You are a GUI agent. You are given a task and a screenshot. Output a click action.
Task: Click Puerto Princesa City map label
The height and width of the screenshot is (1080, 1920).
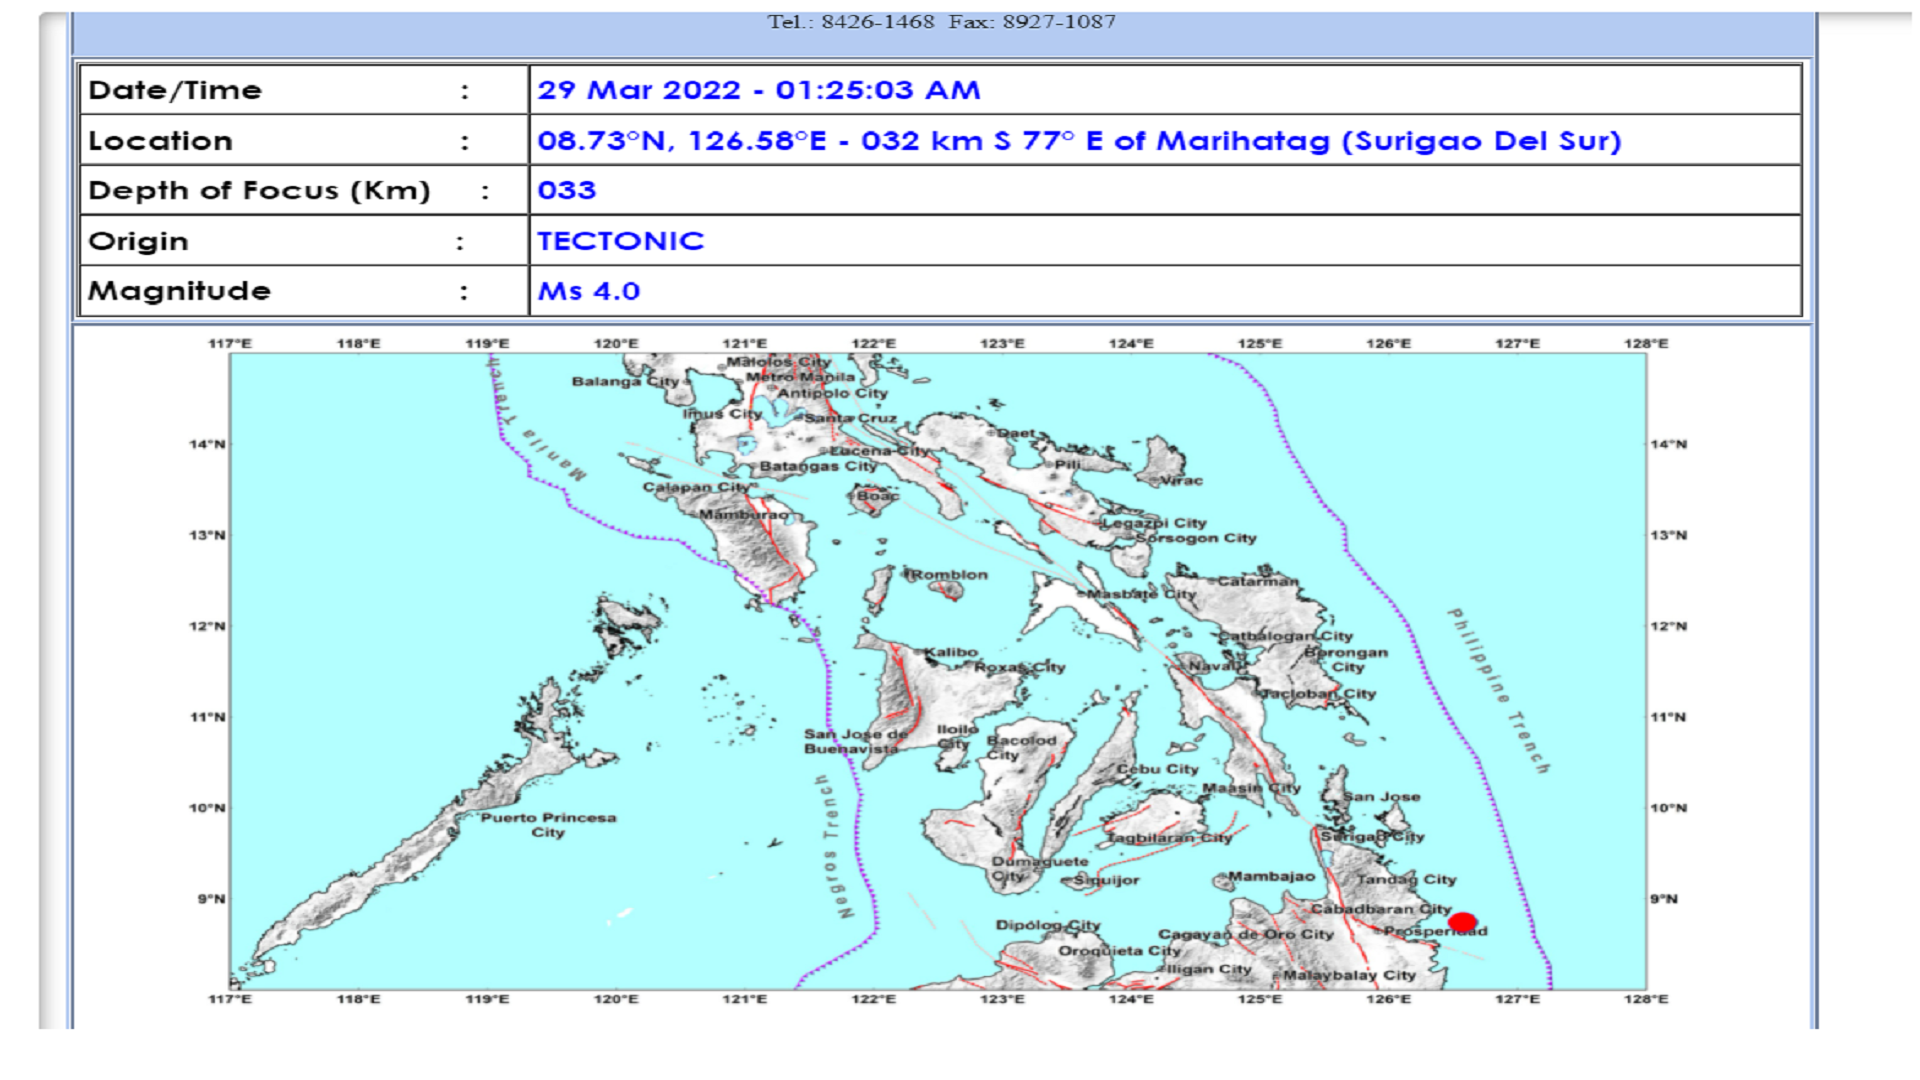click(x=548, y=825)
